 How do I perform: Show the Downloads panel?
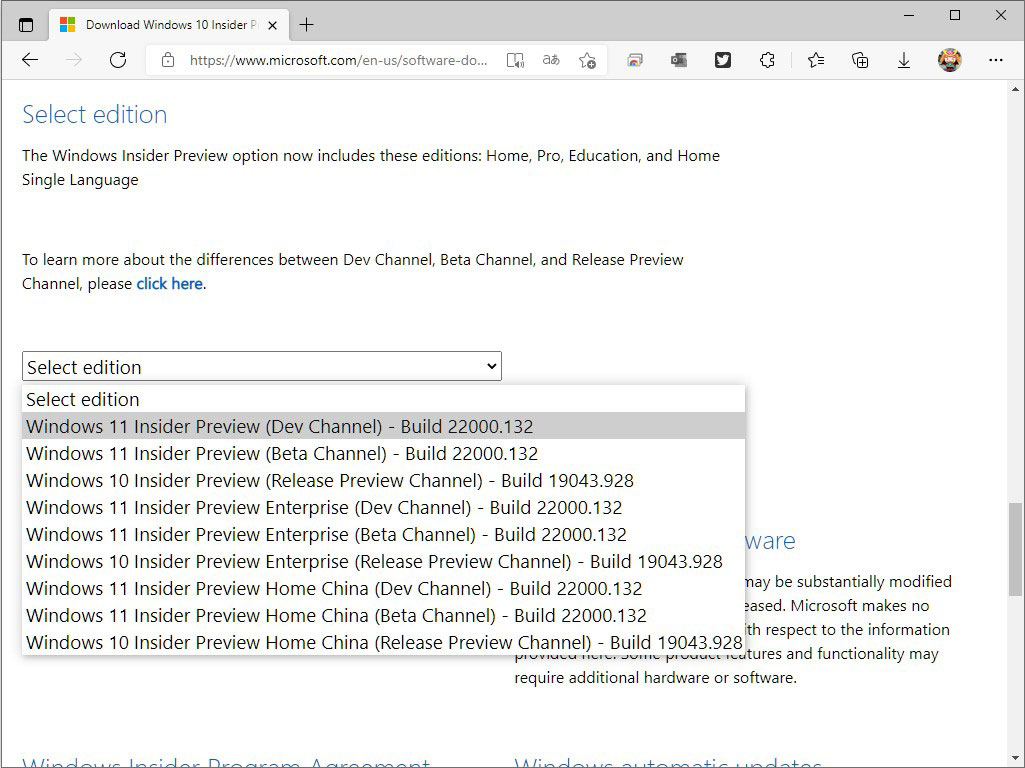click(x=904, y=60)
